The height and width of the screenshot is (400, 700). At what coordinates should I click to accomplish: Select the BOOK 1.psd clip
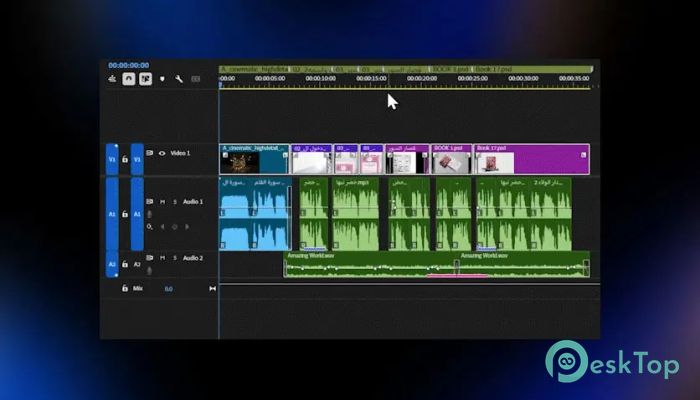[x=451, y=159]
